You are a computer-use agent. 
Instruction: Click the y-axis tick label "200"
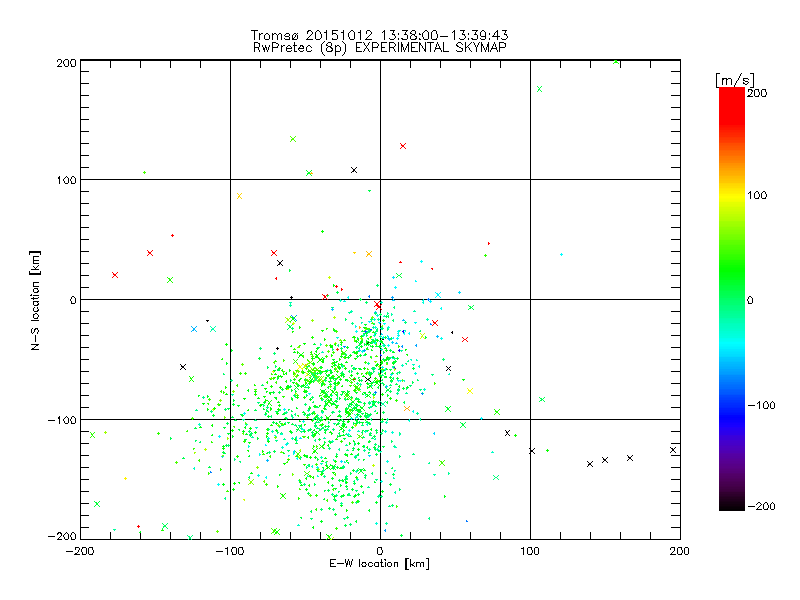pos(66,63)
